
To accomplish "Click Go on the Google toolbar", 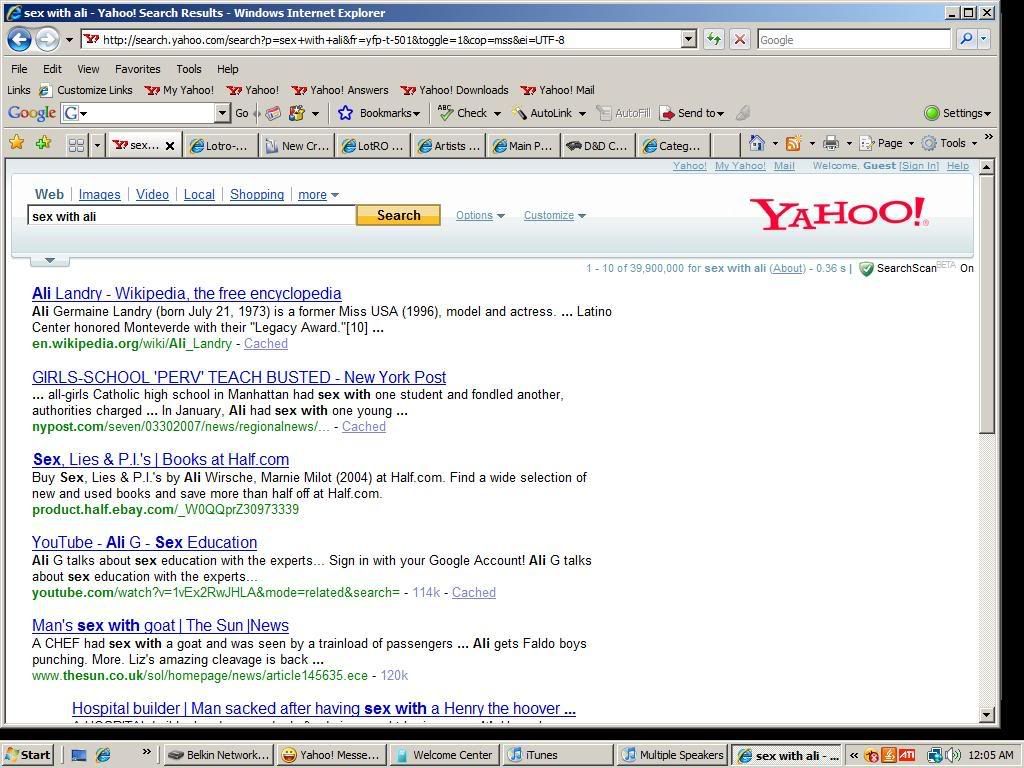I will 242,113.
